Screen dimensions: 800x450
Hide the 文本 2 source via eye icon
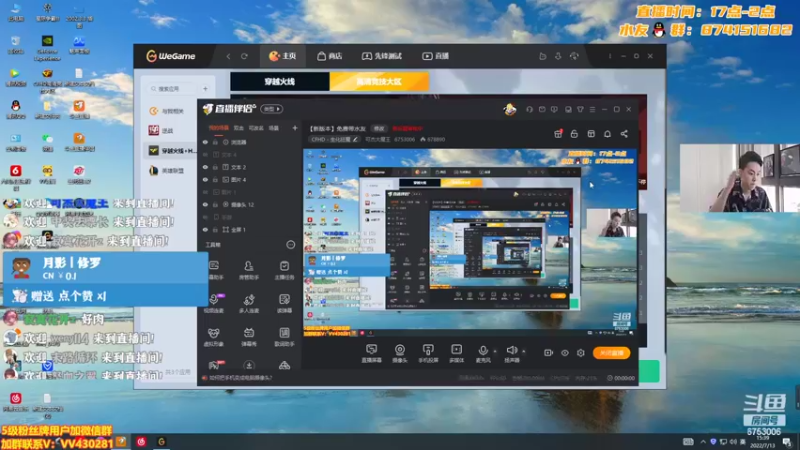[x=206, y=167]
